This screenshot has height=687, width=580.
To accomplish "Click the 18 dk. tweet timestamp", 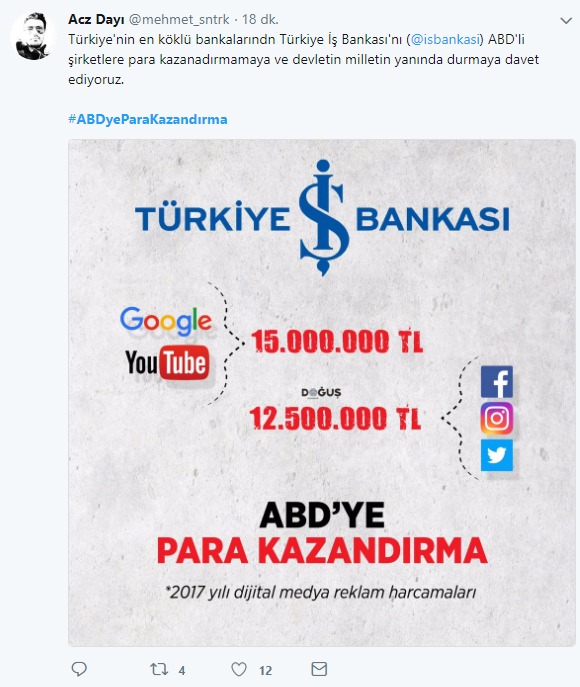I will (x=260, y=19).
